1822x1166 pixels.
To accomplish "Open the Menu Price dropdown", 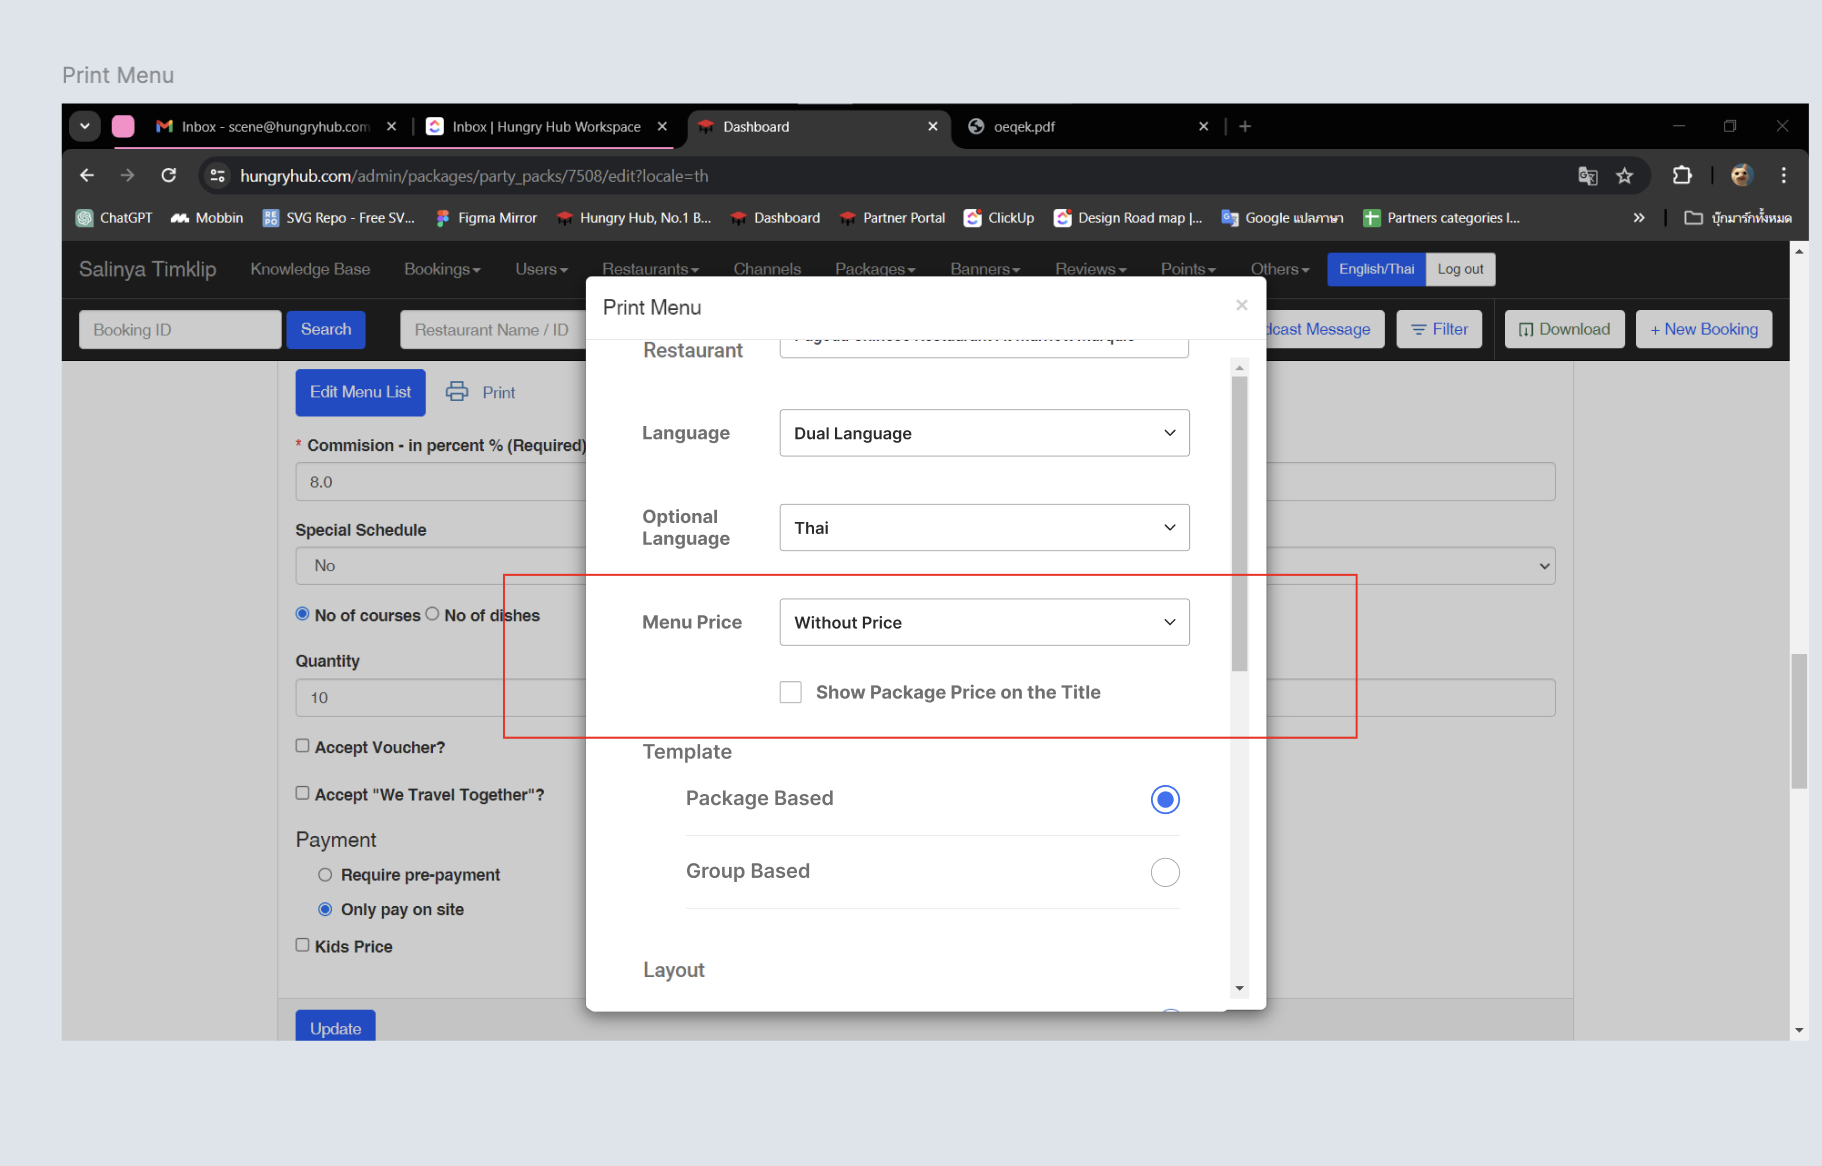I will click(x=984, y=622).
